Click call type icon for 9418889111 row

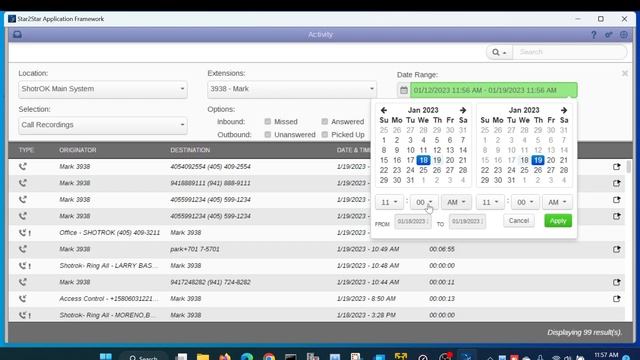[23, 183]
